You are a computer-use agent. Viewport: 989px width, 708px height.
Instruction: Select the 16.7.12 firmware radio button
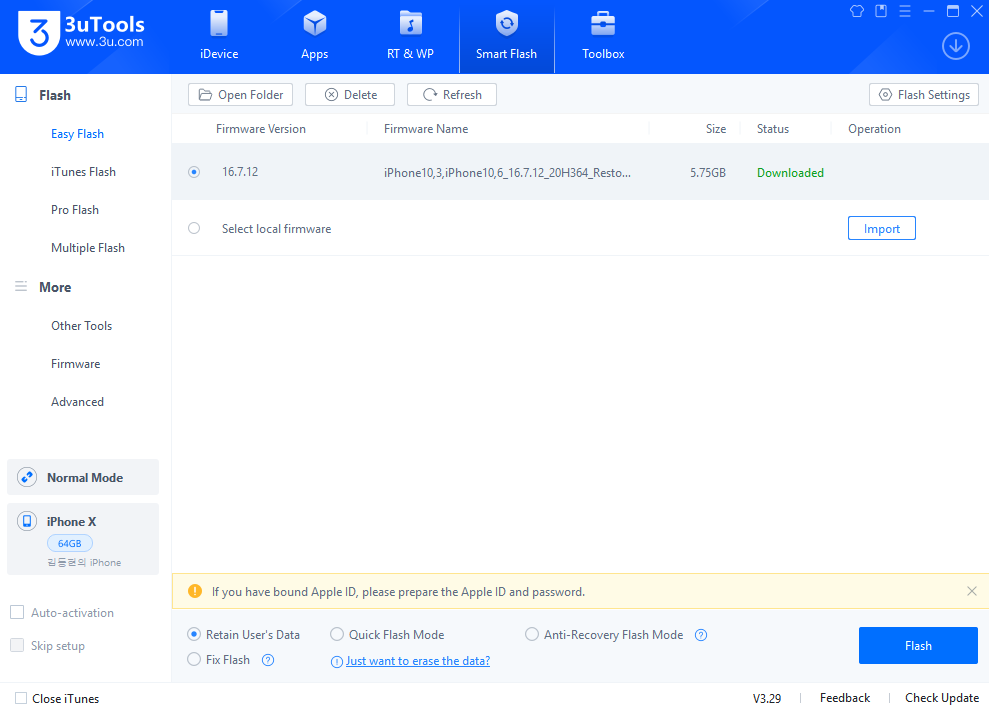[x=194, y=172]
